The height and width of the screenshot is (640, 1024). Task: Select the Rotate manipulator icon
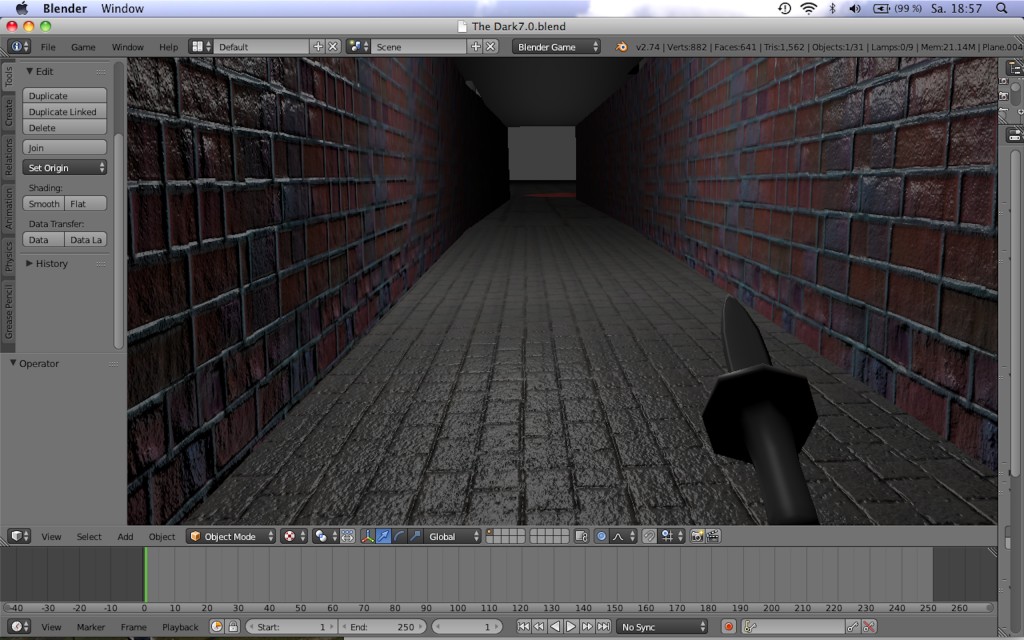(x=398, y=535)
